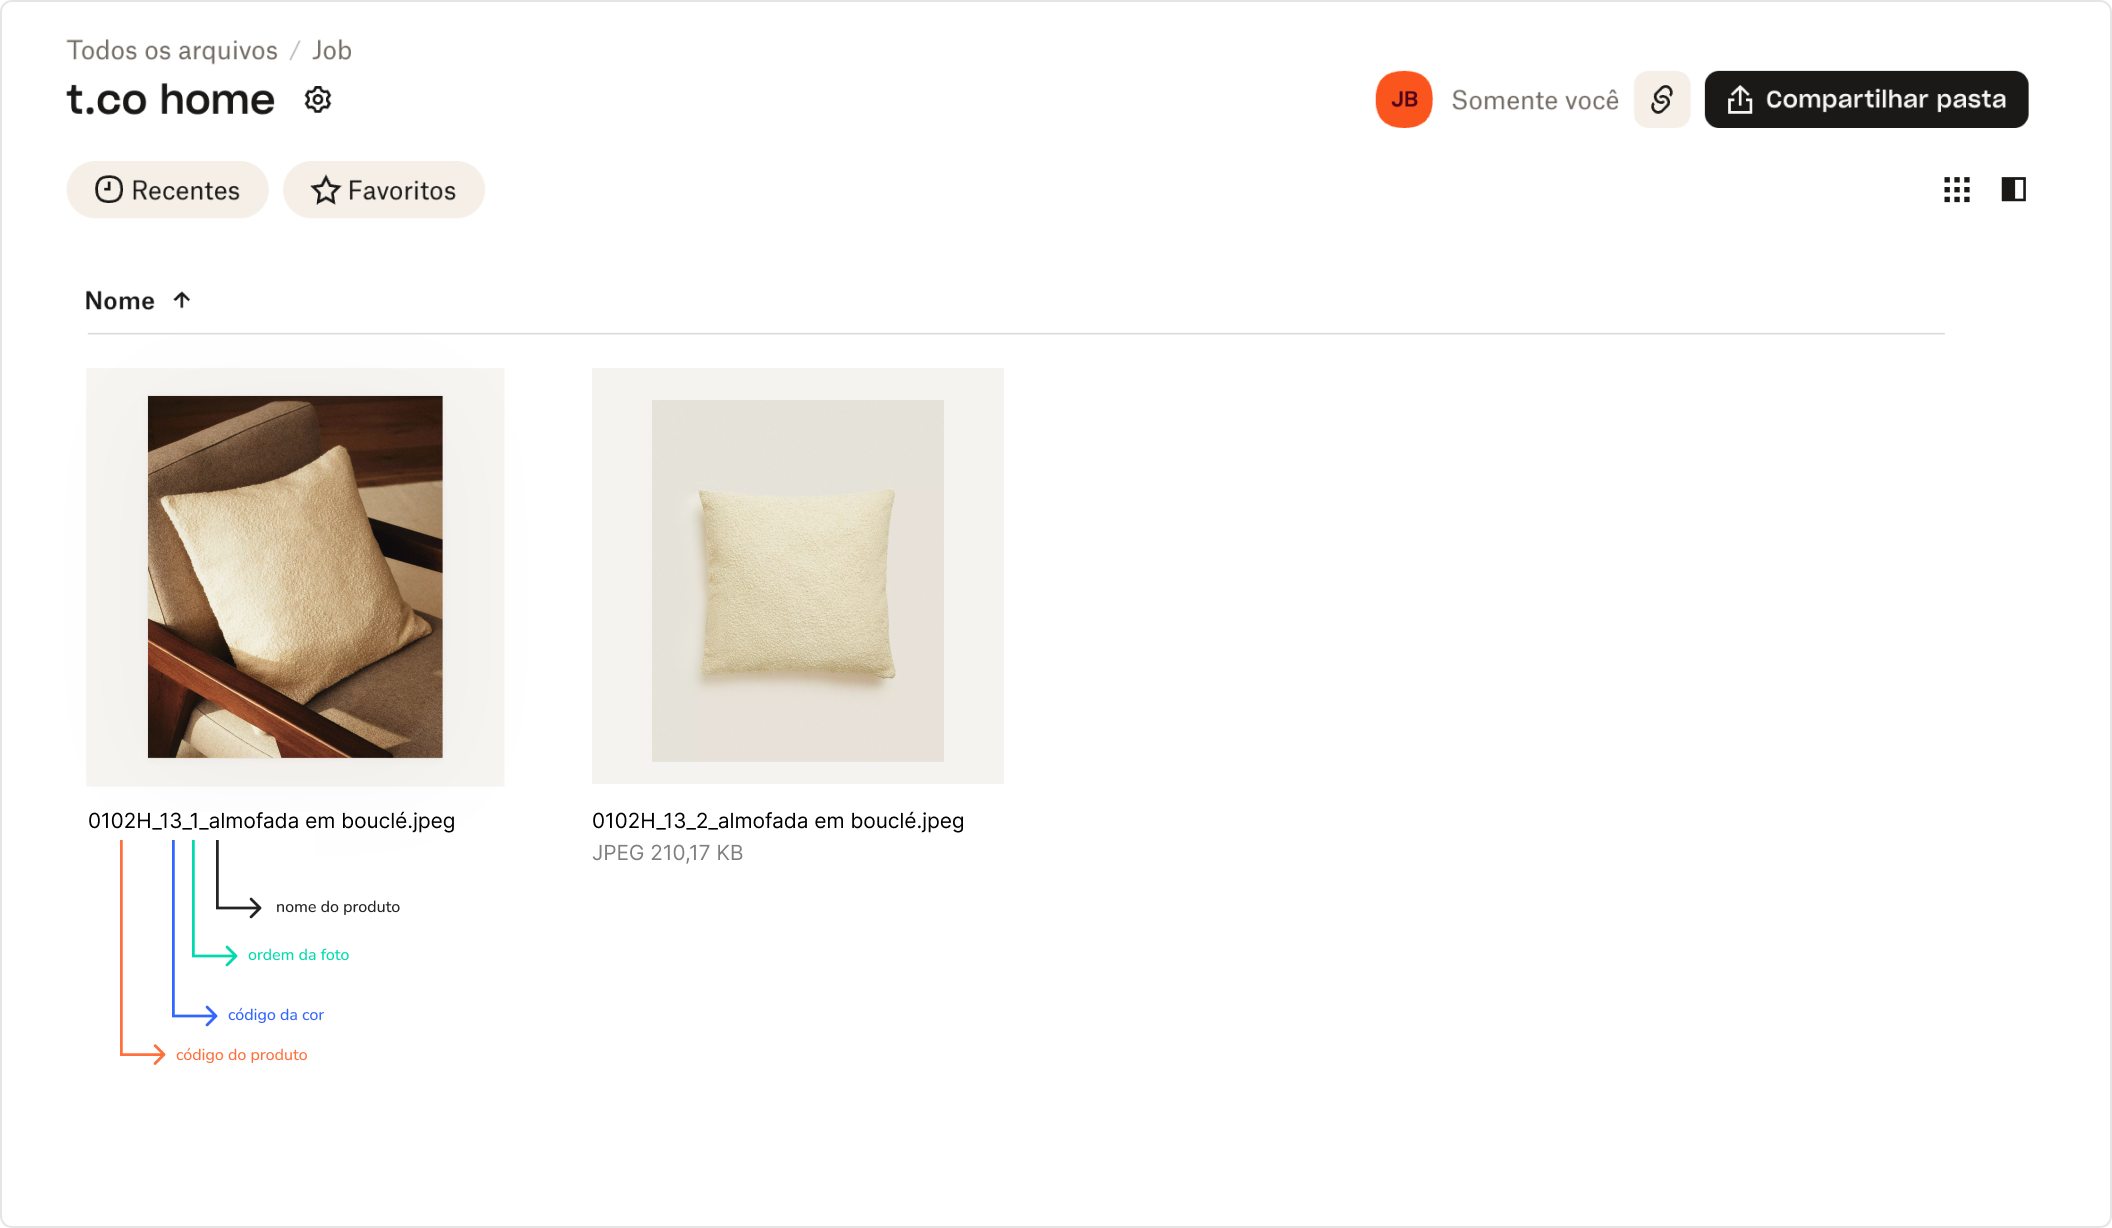The width and height of the screenshot is (2112, 1228).
Task: Open the pillow on armchair thumbnail
Action: click(x=295, y=577)
